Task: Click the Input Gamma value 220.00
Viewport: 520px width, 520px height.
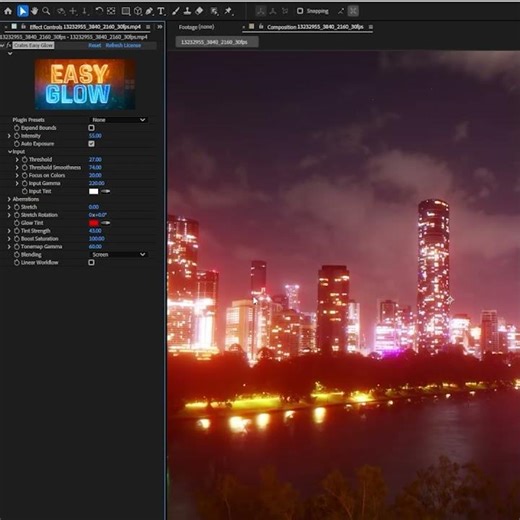Action: pos(97,183)
